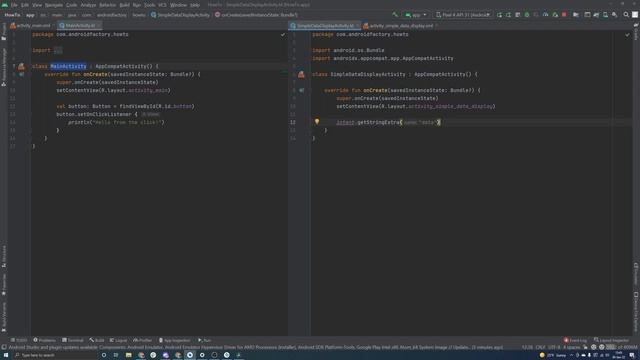The width and height of the screenshot is (640, 360).
Task: Click the updates available status bar message
Action: tap(256, 347)
